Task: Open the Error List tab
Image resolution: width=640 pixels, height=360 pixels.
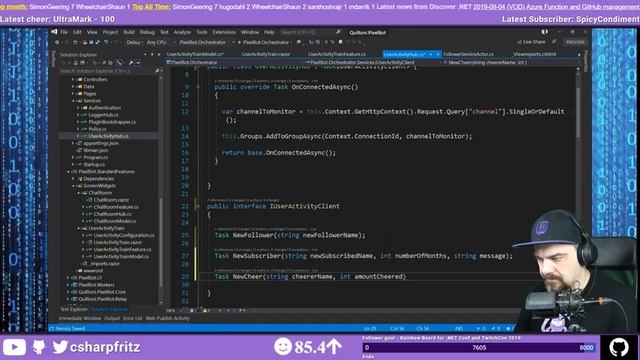Action: (x=133, y=318)
